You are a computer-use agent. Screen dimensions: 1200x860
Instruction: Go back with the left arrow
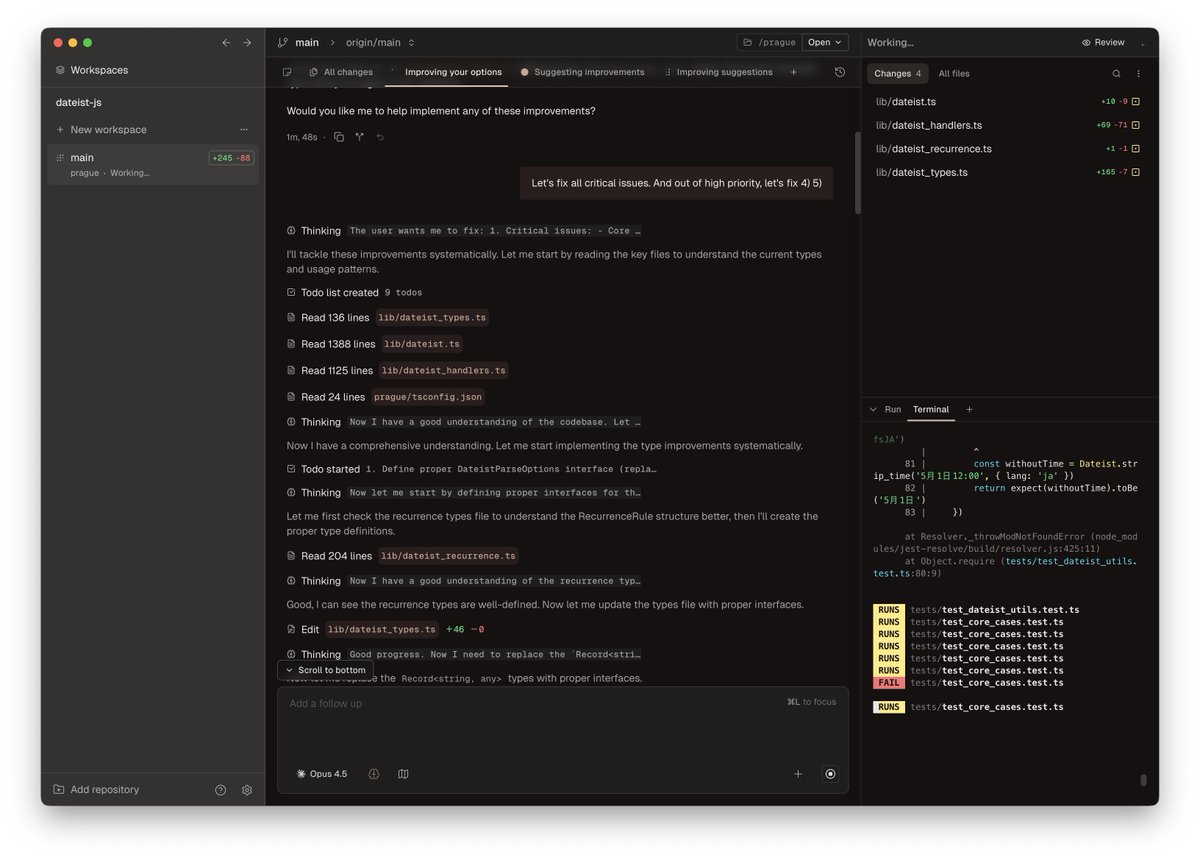pyautogui.click(x=226, y=43)
